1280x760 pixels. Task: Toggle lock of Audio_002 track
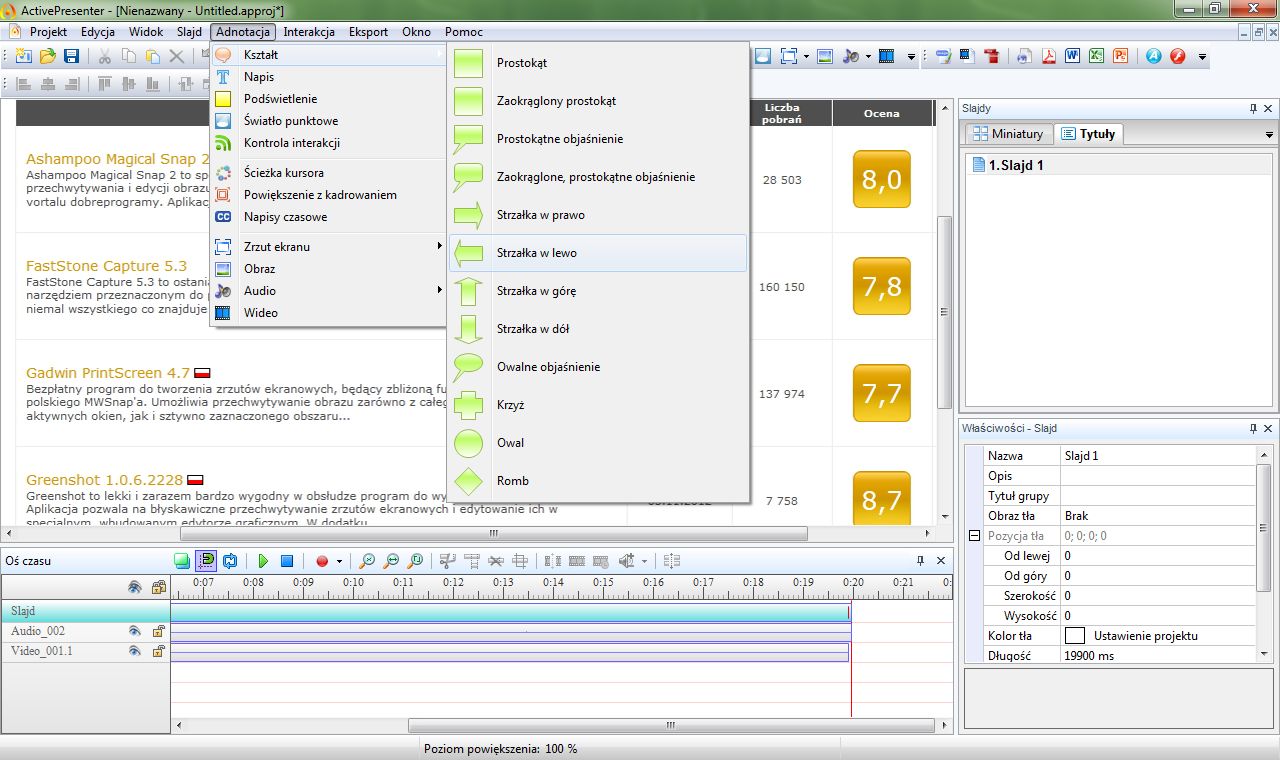[x=158, y=631]
